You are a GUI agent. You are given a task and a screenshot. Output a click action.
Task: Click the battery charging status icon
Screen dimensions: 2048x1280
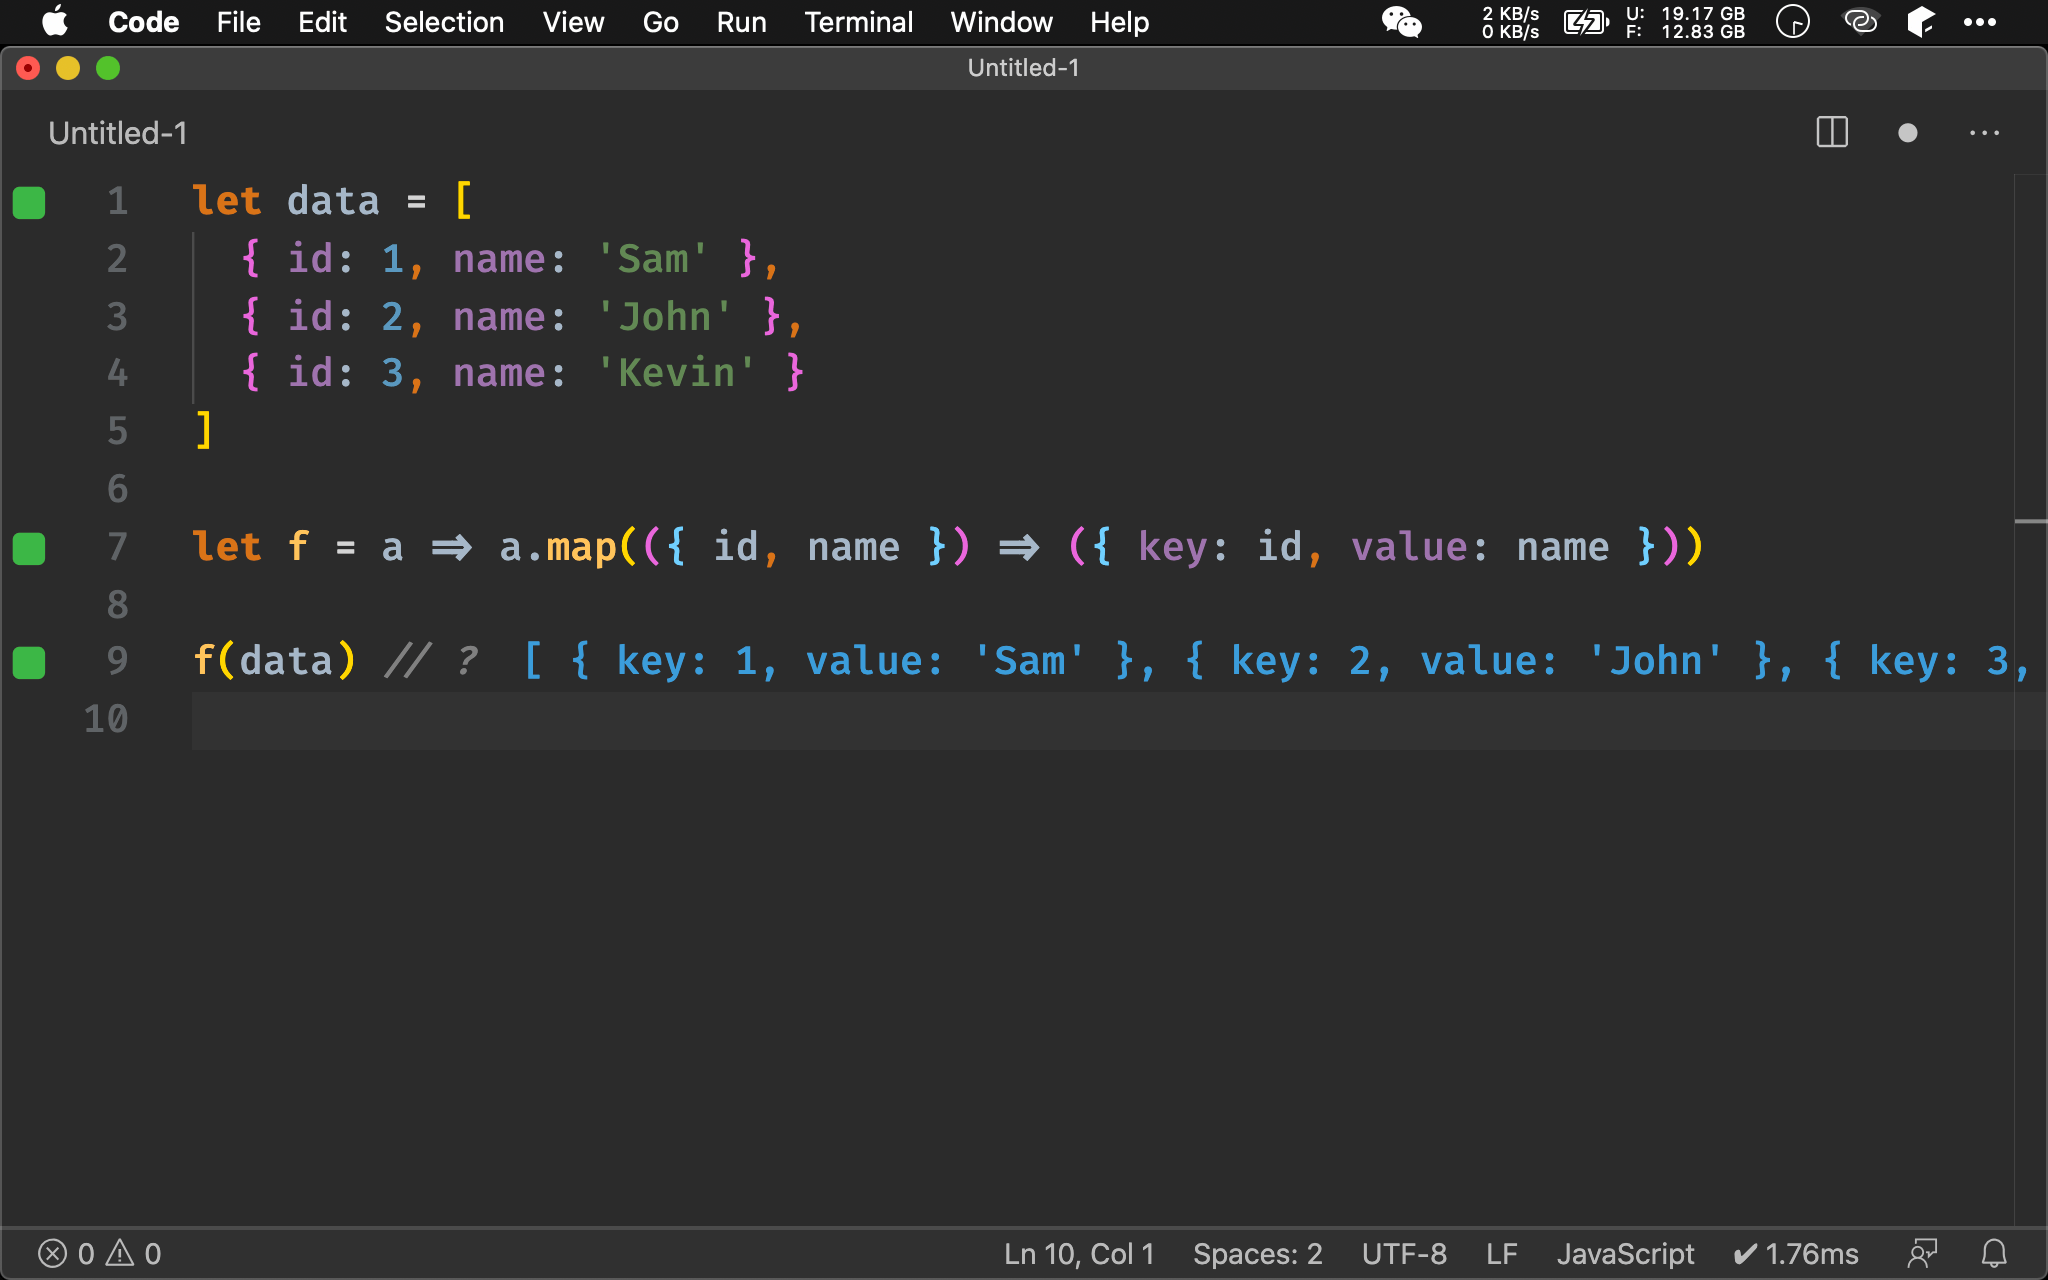pos(1586,22)
